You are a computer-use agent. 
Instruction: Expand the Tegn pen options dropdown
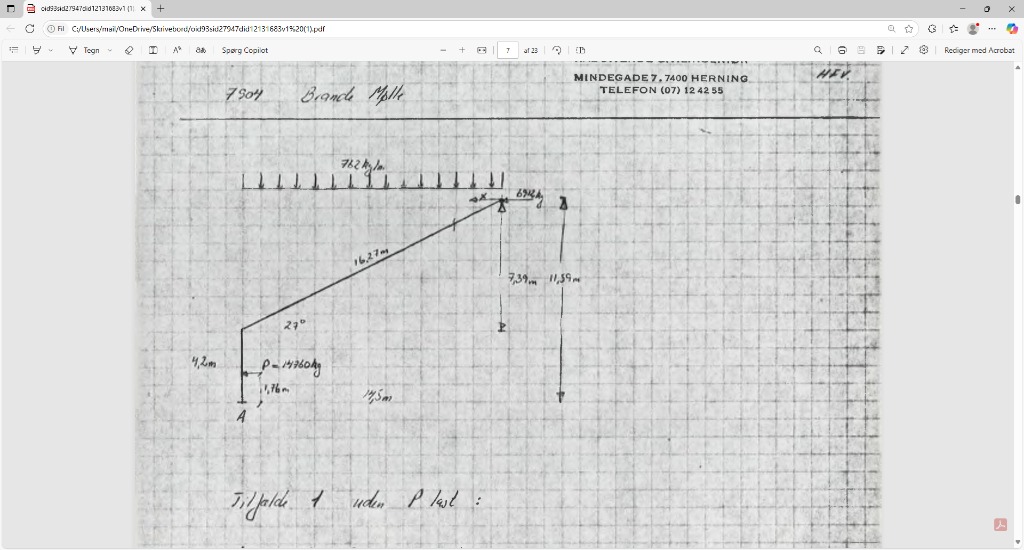point(110,50)
